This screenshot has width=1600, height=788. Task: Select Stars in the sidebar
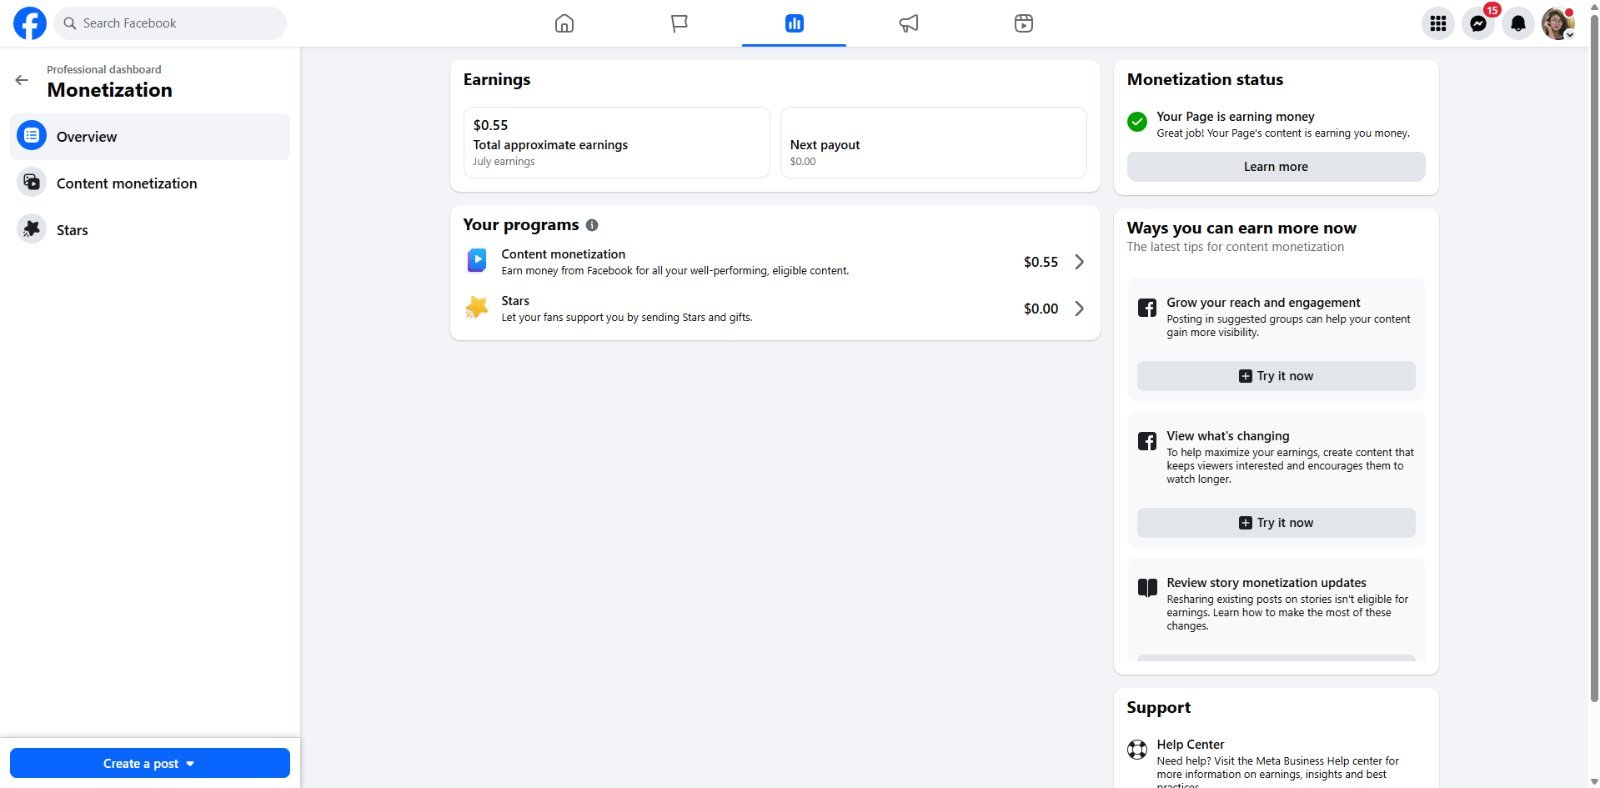coord(150,230)
